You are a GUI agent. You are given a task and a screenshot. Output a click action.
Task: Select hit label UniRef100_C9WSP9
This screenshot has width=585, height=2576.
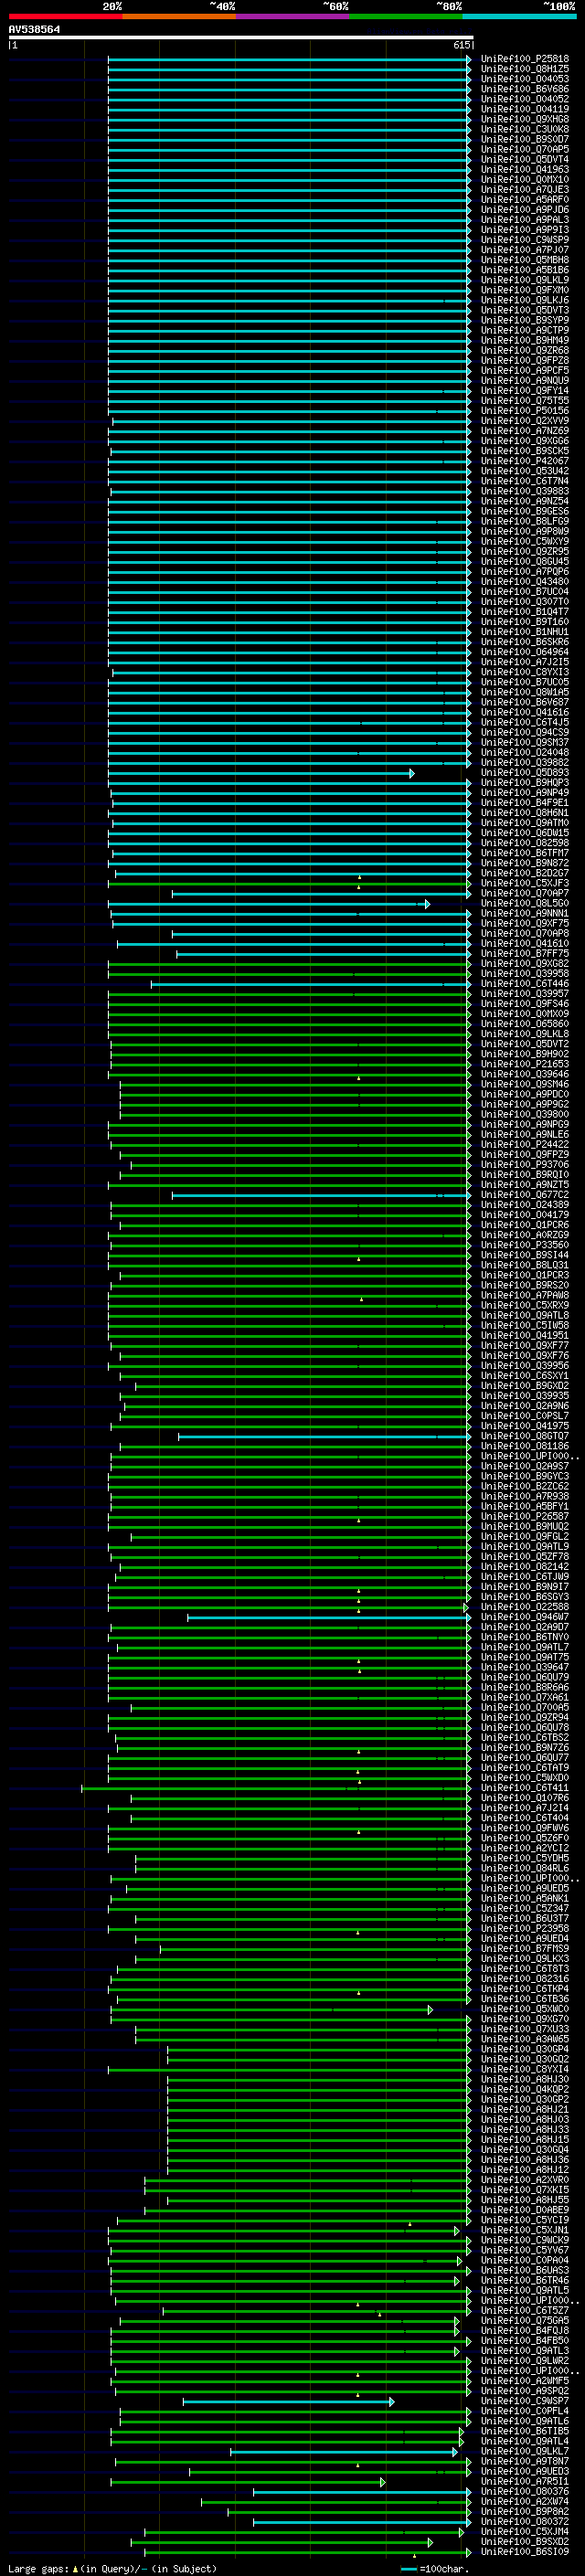click(x=524, y=240)
